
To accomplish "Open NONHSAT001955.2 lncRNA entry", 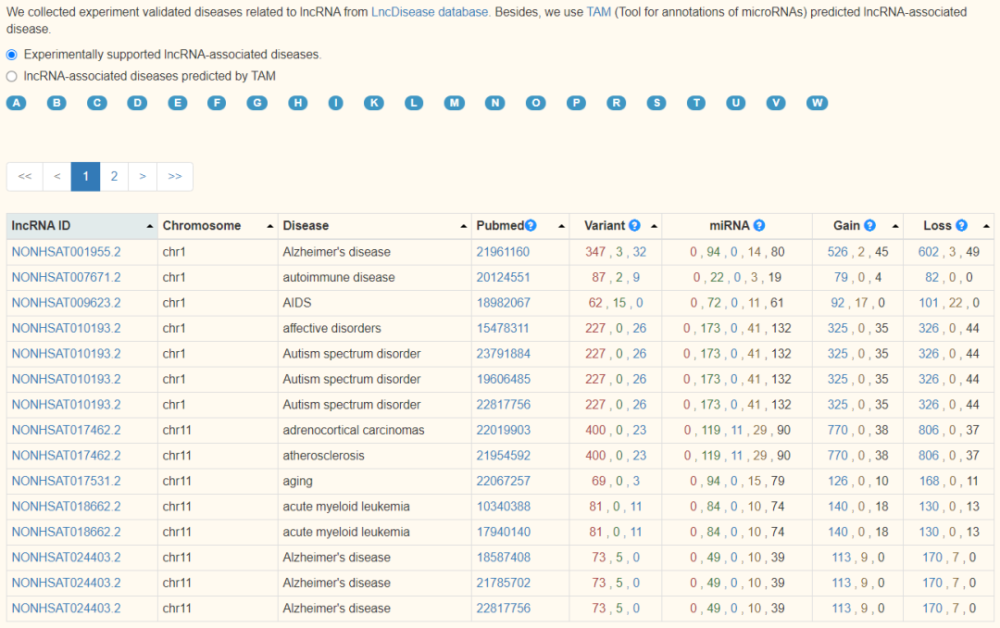I will tap(66, 252).
